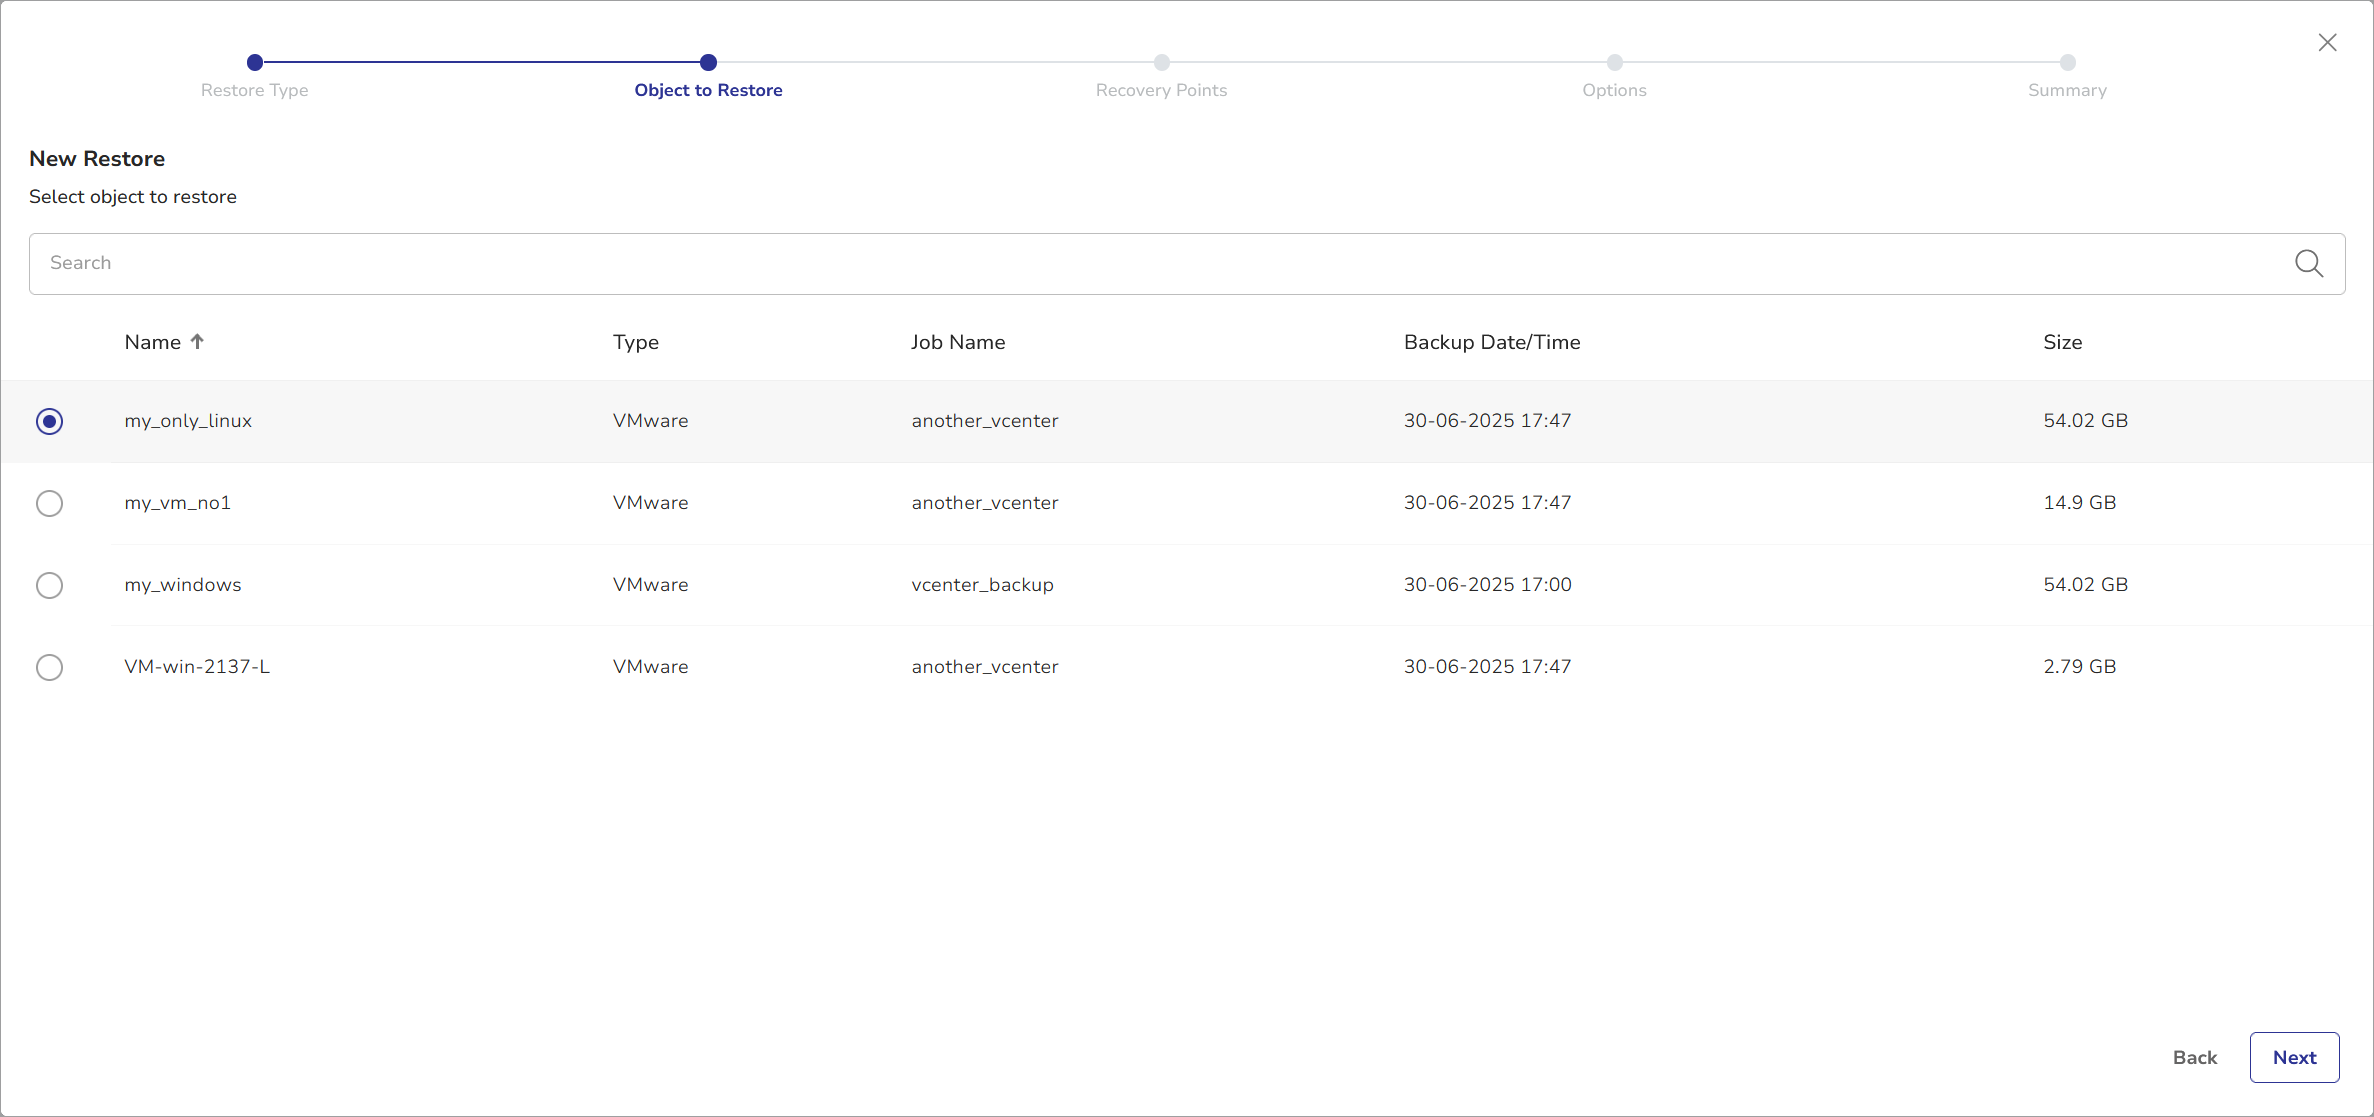
Task: Jump to Recovery Points step
Action: coord(1161,63)
